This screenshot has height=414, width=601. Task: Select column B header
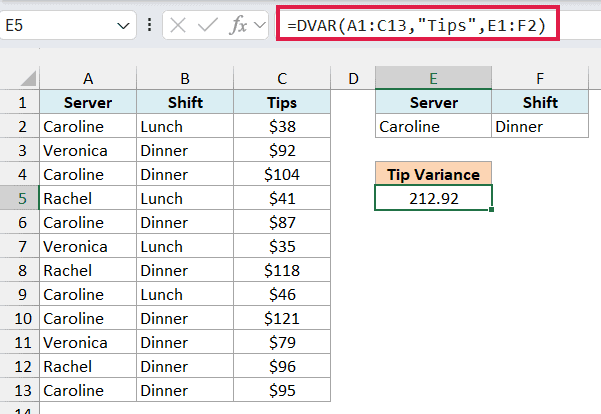click(x=185, y=79)
